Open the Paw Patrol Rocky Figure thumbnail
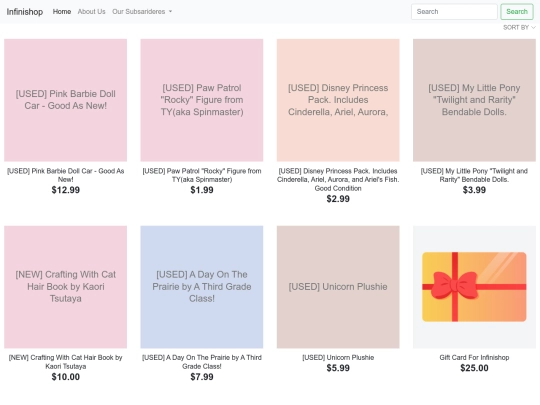 click(202, 100)
